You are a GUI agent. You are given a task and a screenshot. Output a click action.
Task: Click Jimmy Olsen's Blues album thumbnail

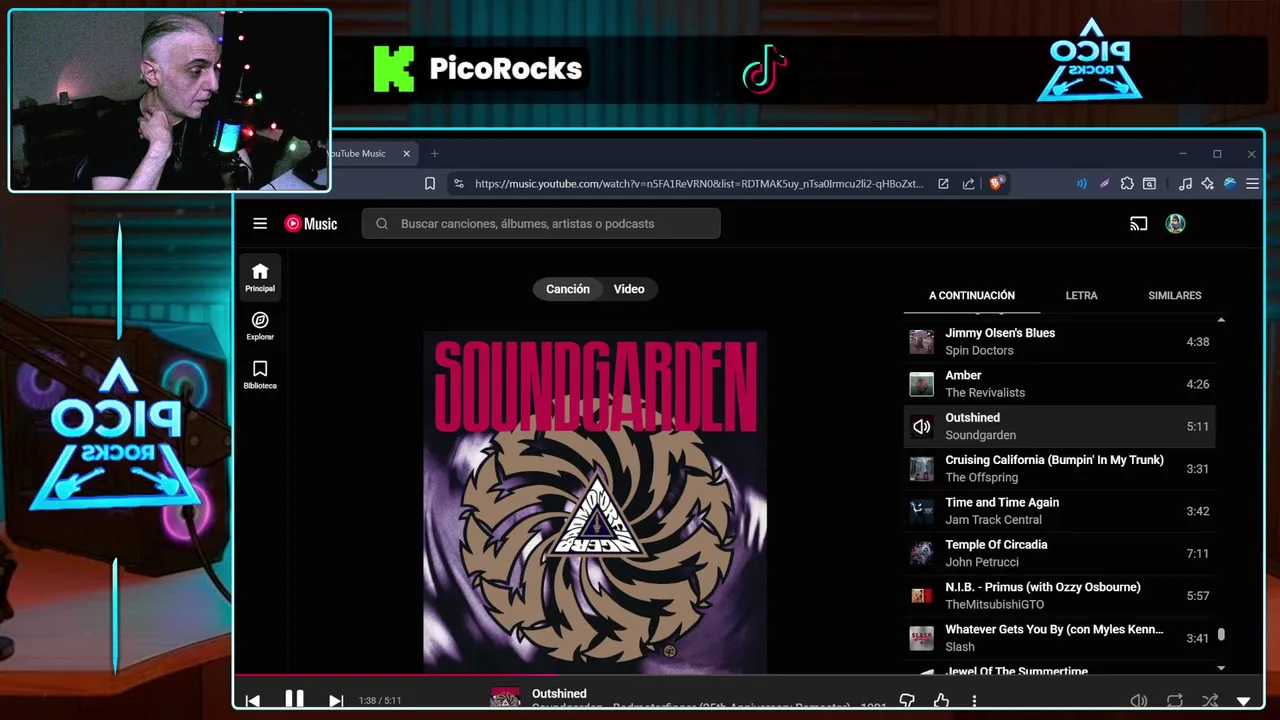click(921, 342)
